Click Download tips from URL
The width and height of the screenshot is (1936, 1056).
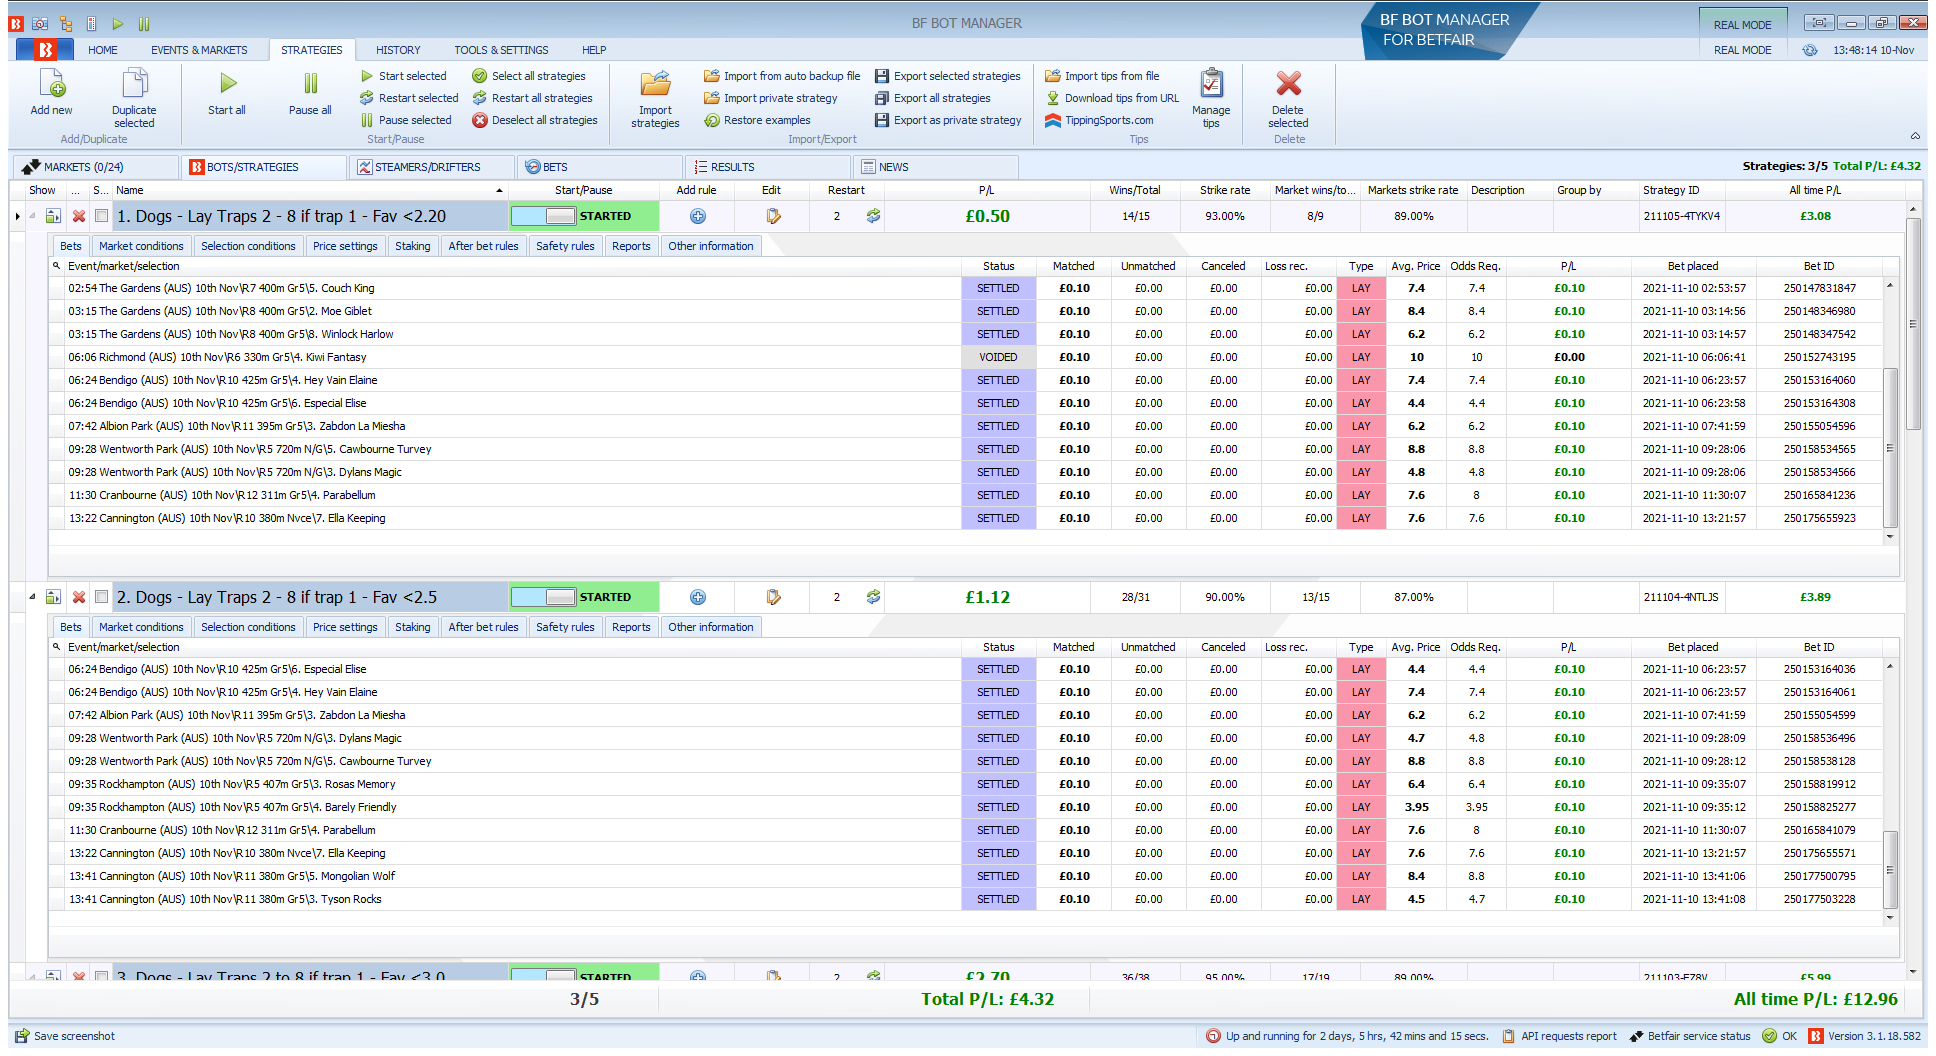point(1112,98)
